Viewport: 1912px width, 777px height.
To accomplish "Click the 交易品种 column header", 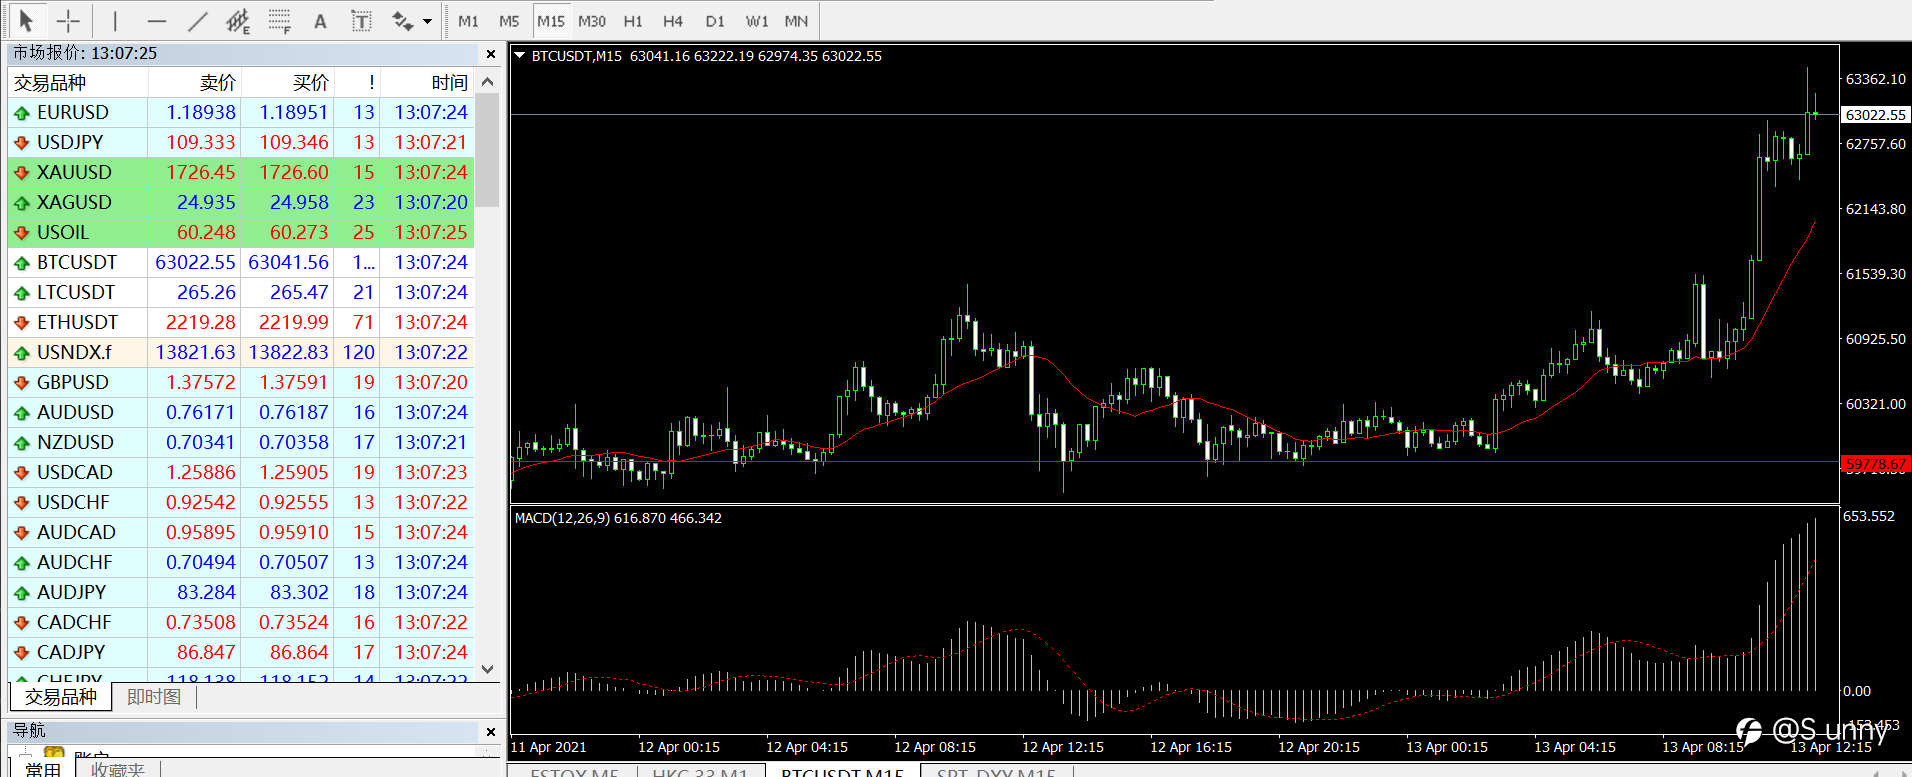I will click(77, 83).
